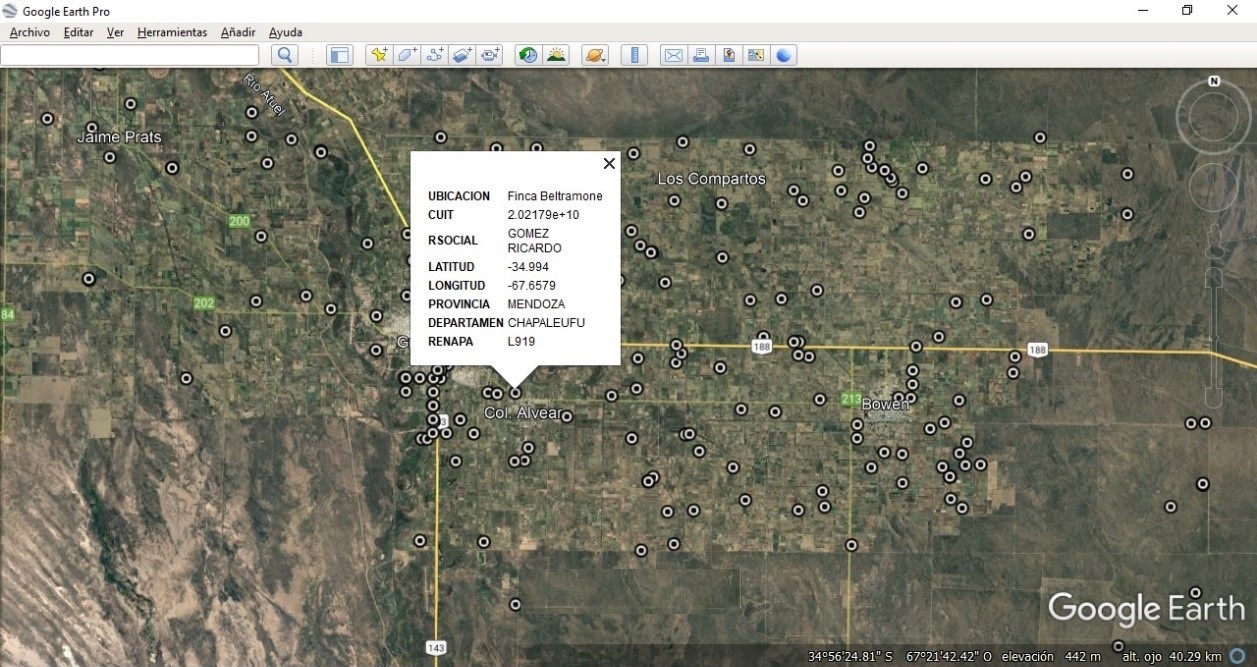Expand the Añadir menu
The height and width of the screenshot is (667, 1257).
pos(238,32)
